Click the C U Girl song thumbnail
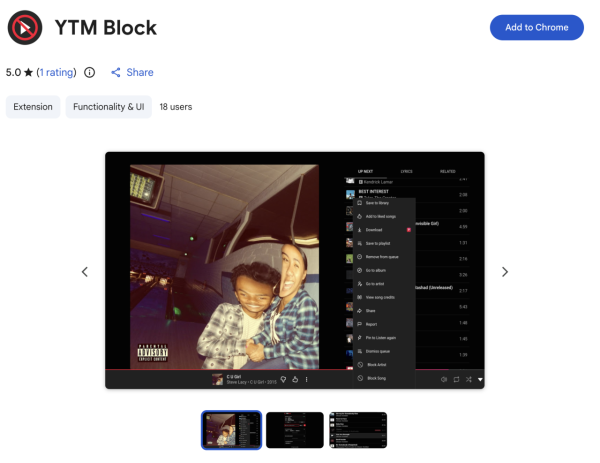 [x=217, y=380]
